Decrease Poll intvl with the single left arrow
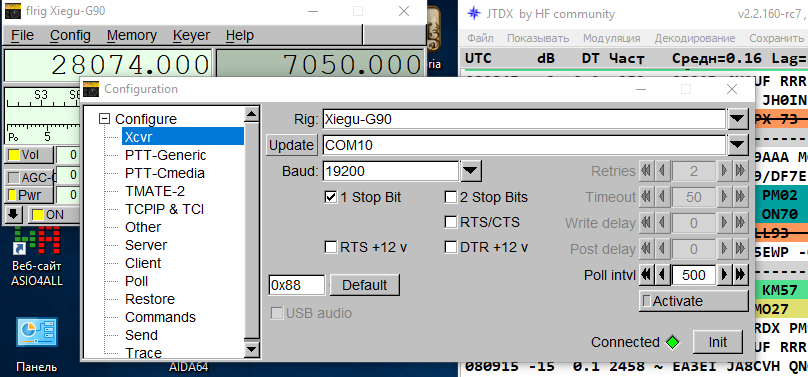Screen dimensions: 808x377 click(662, 275)
